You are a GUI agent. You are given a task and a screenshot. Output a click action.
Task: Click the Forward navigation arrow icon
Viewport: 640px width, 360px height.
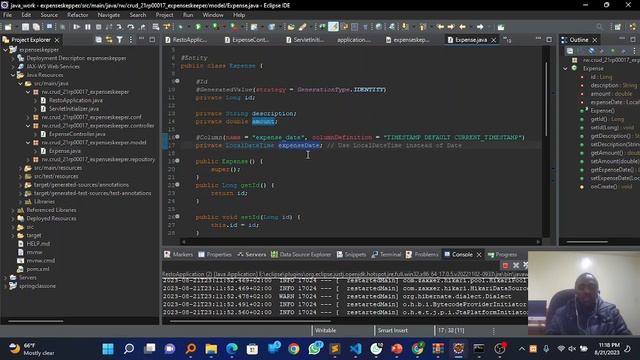point(480,27)
